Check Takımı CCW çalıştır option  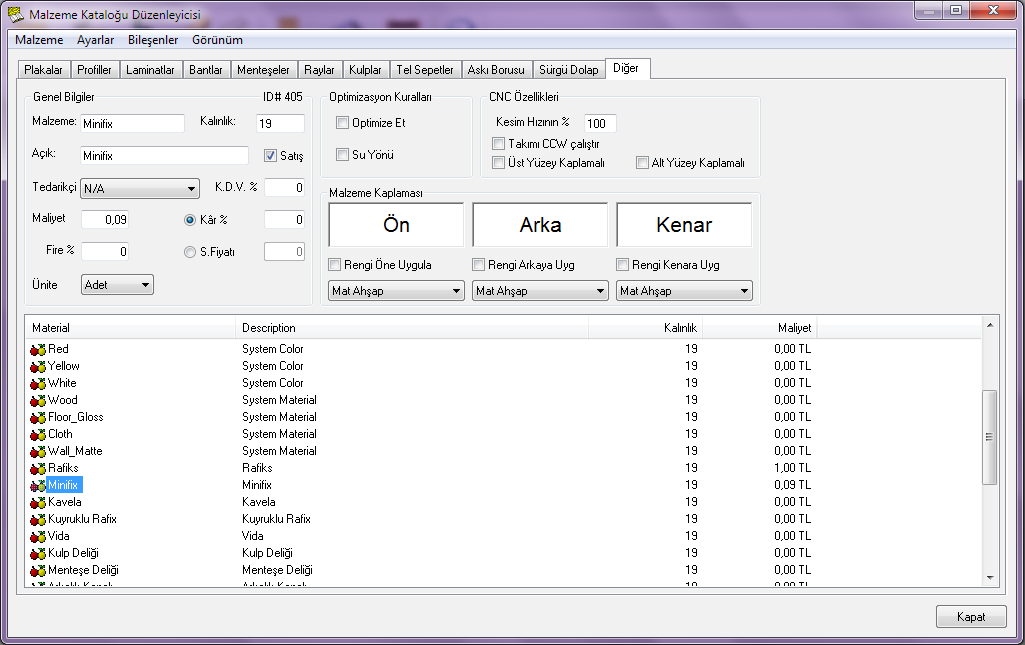[498, 143]
